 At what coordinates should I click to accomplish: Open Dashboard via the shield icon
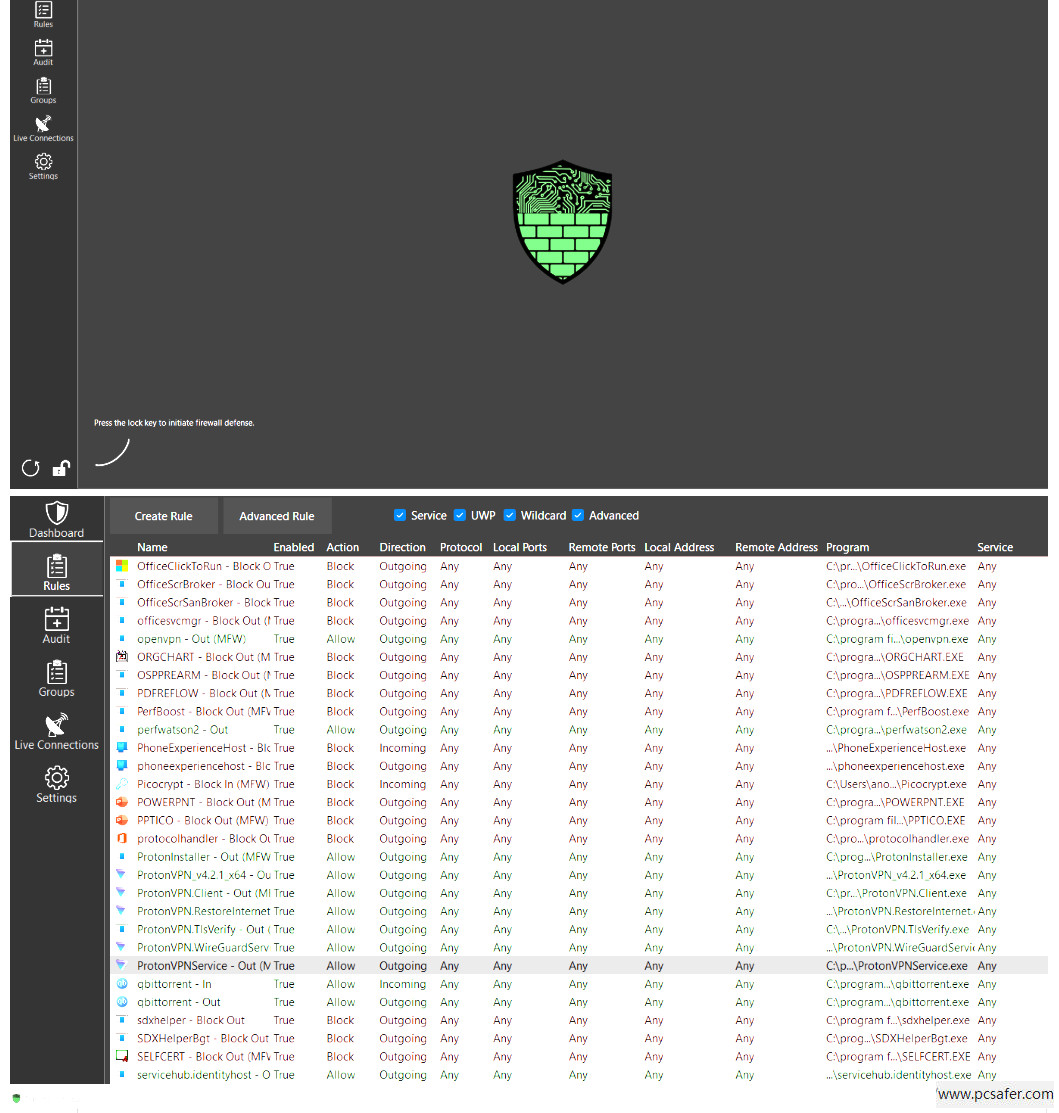57,520
